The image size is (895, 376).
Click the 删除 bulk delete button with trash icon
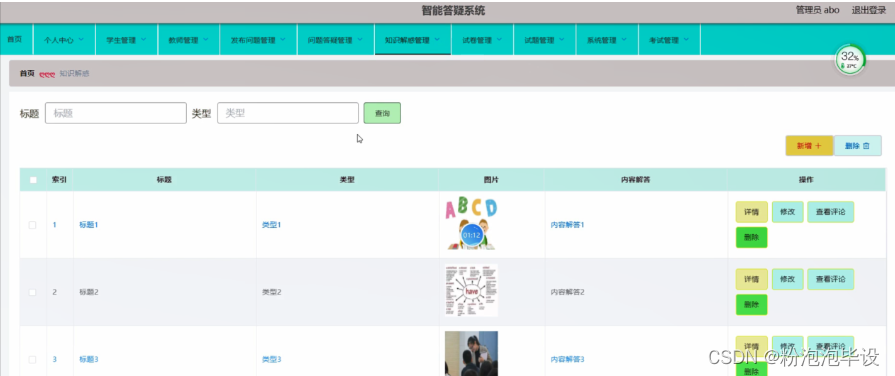857,145
